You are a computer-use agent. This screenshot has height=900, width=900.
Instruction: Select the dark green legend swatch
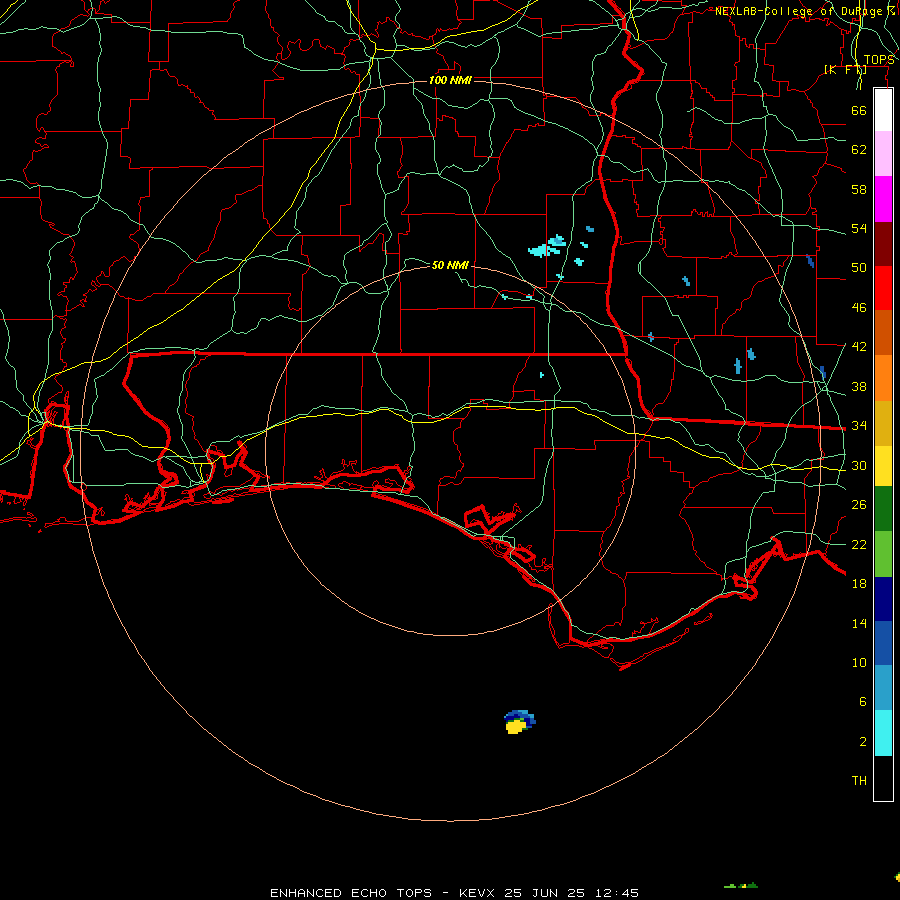(x=883, y=509)
